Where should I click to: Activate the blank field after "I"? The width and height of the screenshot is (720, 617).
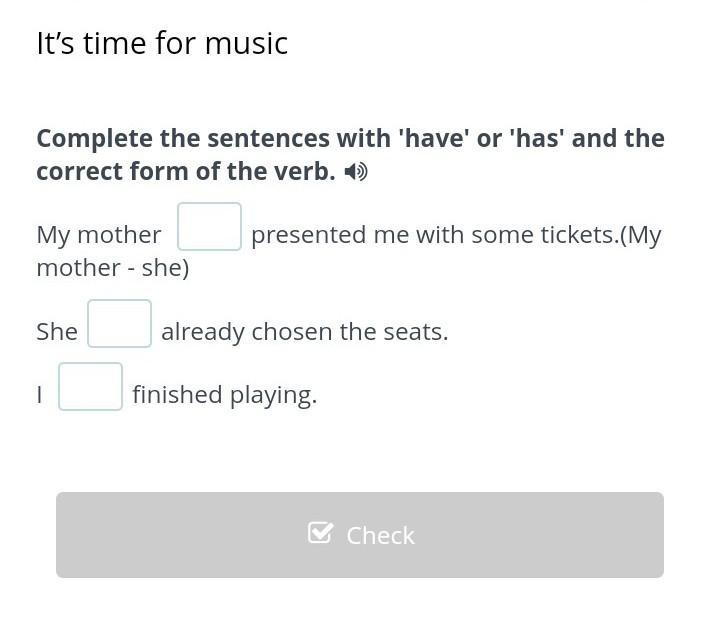(x=90, y=387)
